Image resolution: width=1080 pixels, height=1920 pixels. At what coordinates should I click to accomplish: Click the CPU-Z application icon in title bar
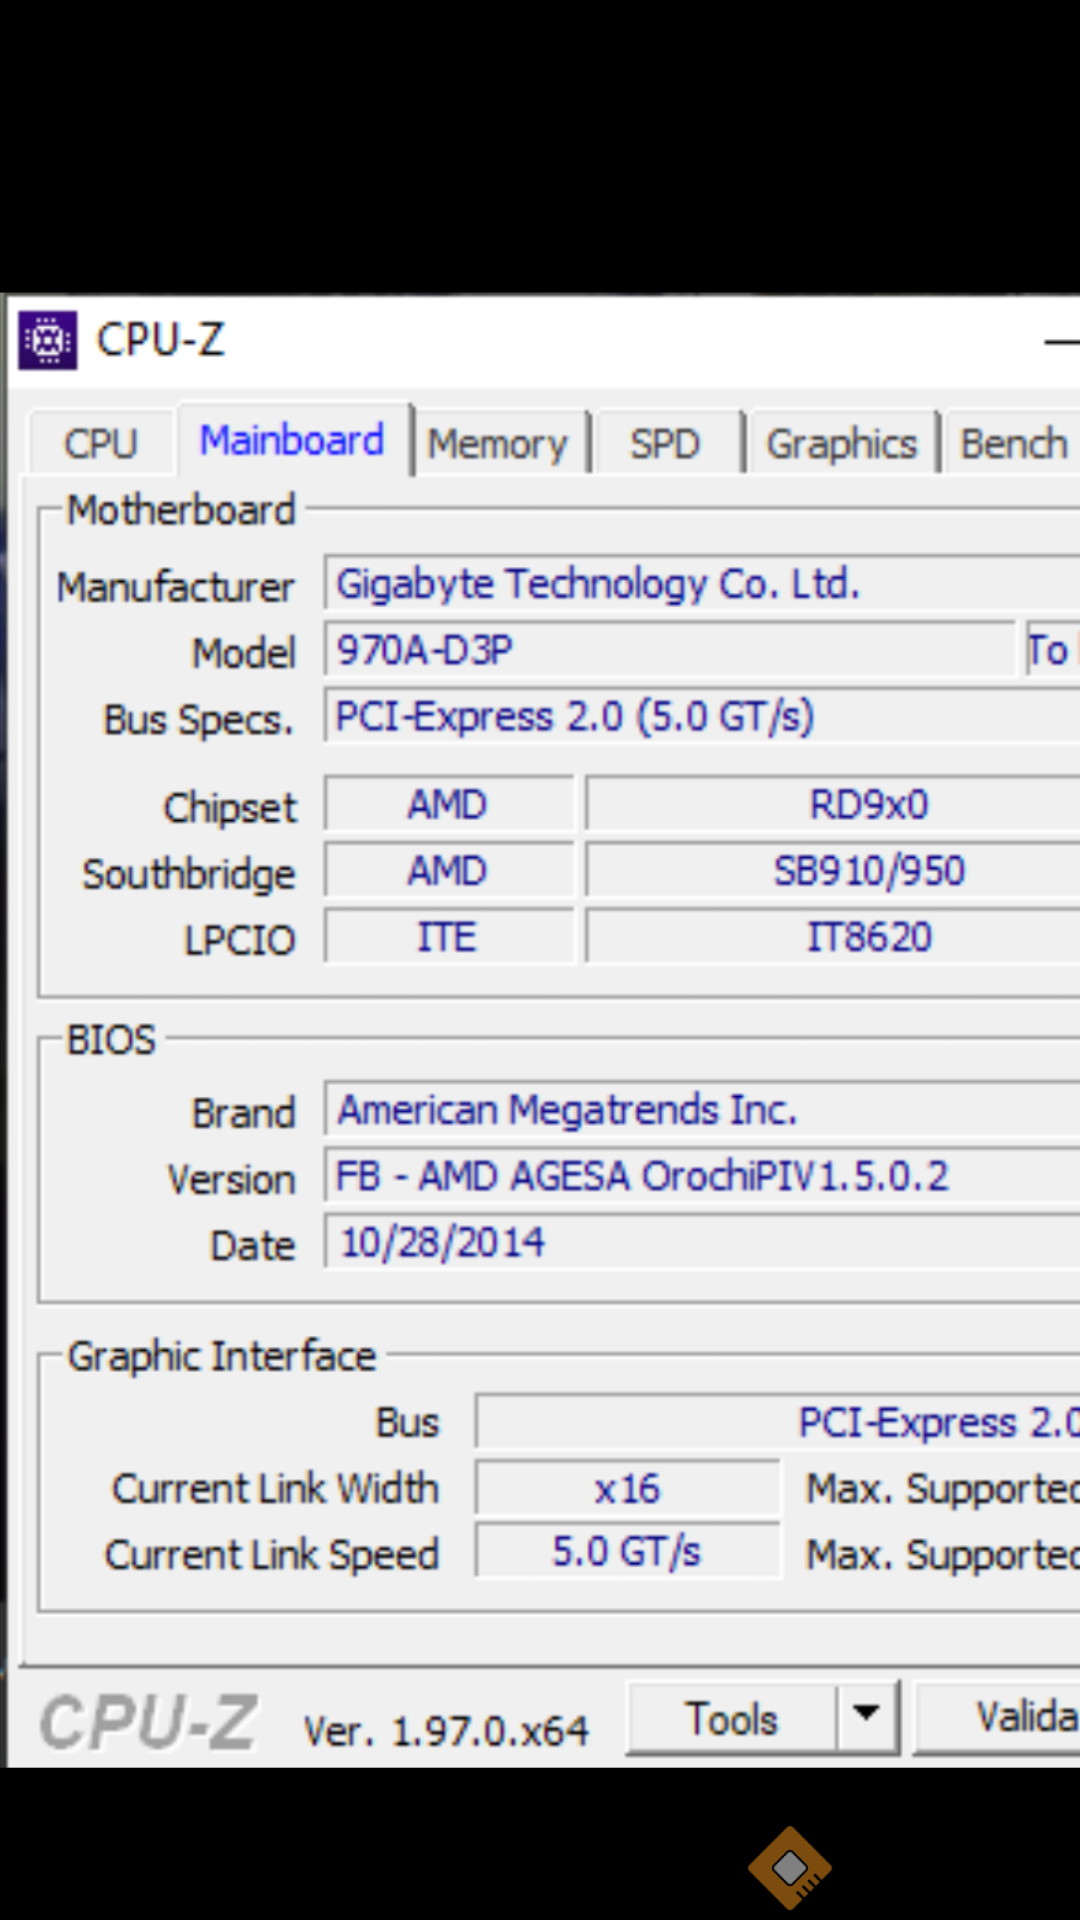[x=47, y=340]
